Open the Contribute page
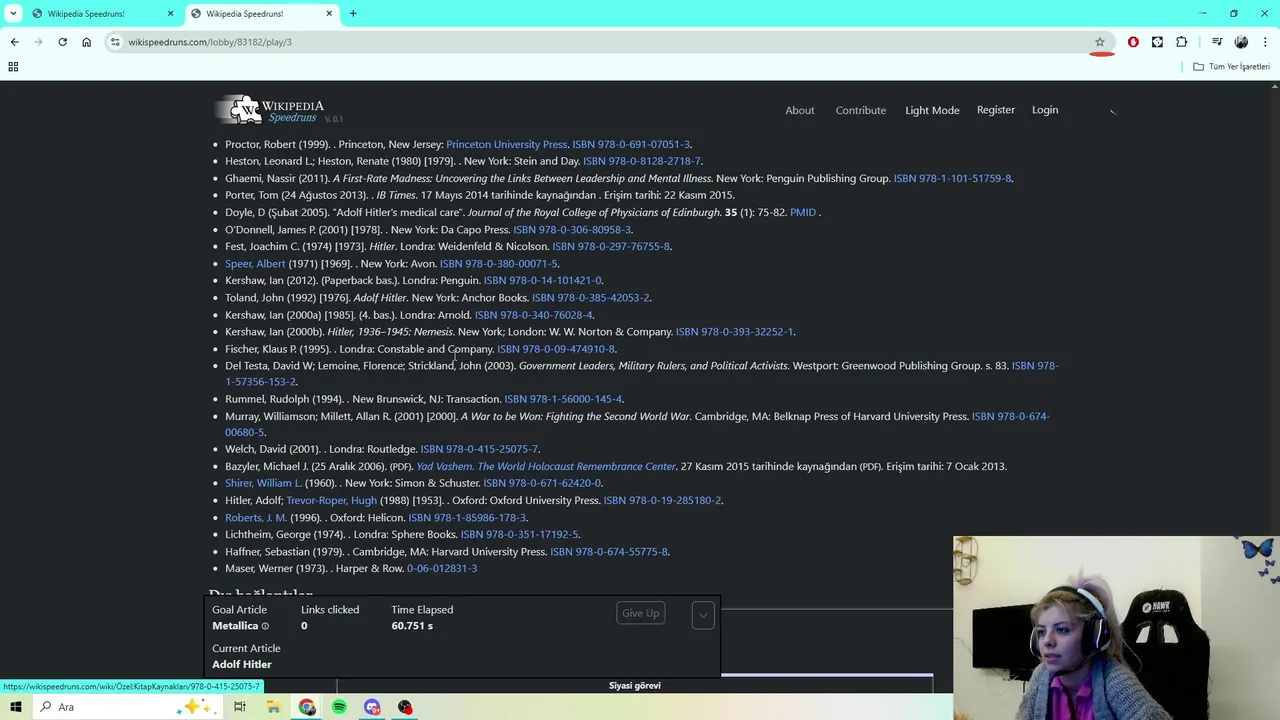Viewport: 1280px width, 720px height. [861, 110]
